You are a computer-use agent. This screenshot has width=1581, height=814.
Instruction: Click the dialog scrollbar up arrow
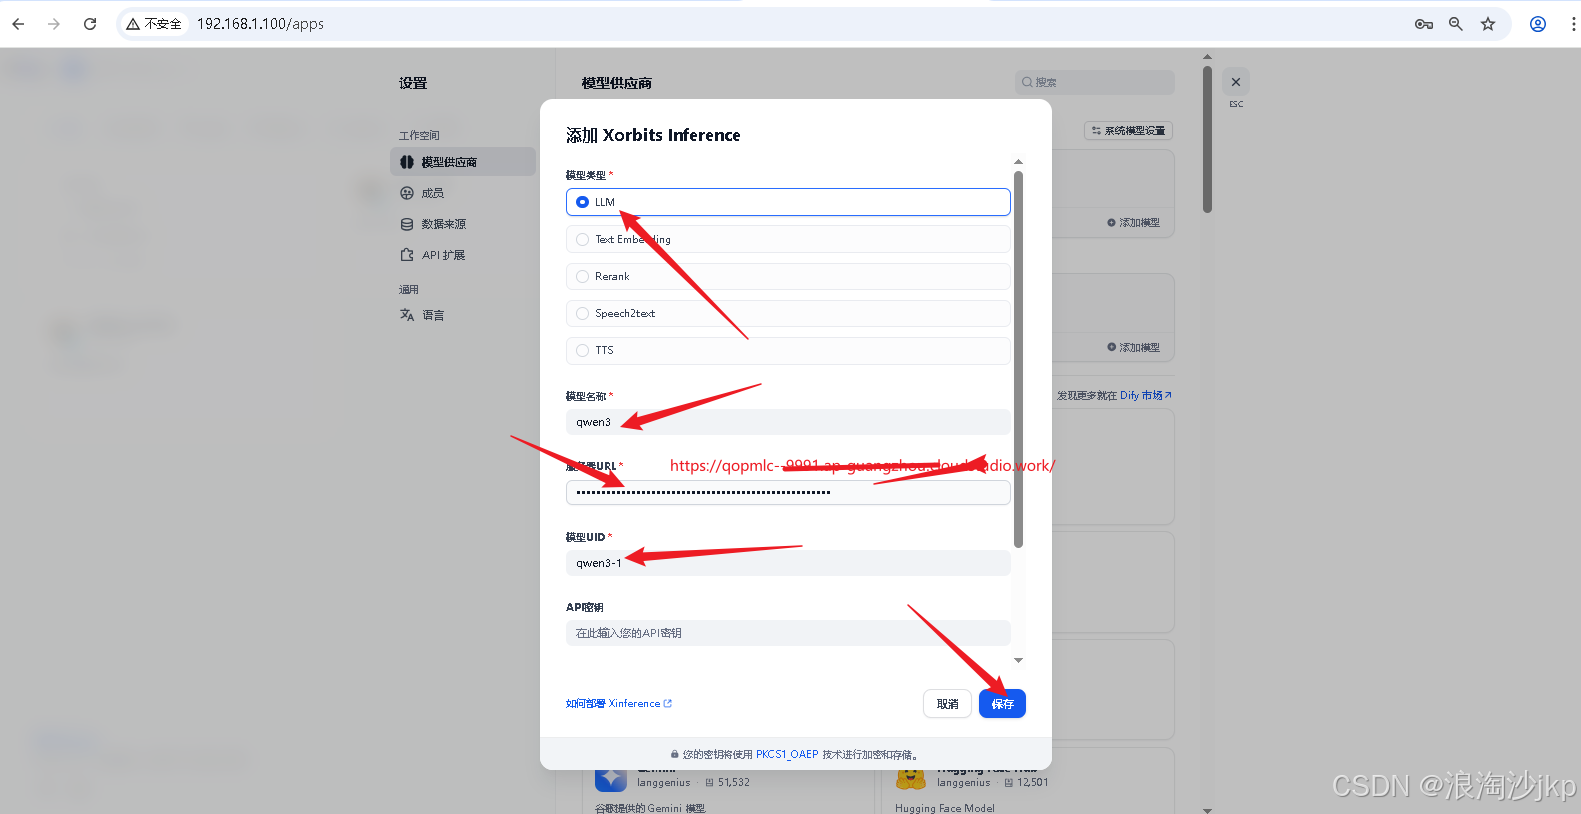pyautogui.click(x=1018, y=161)
